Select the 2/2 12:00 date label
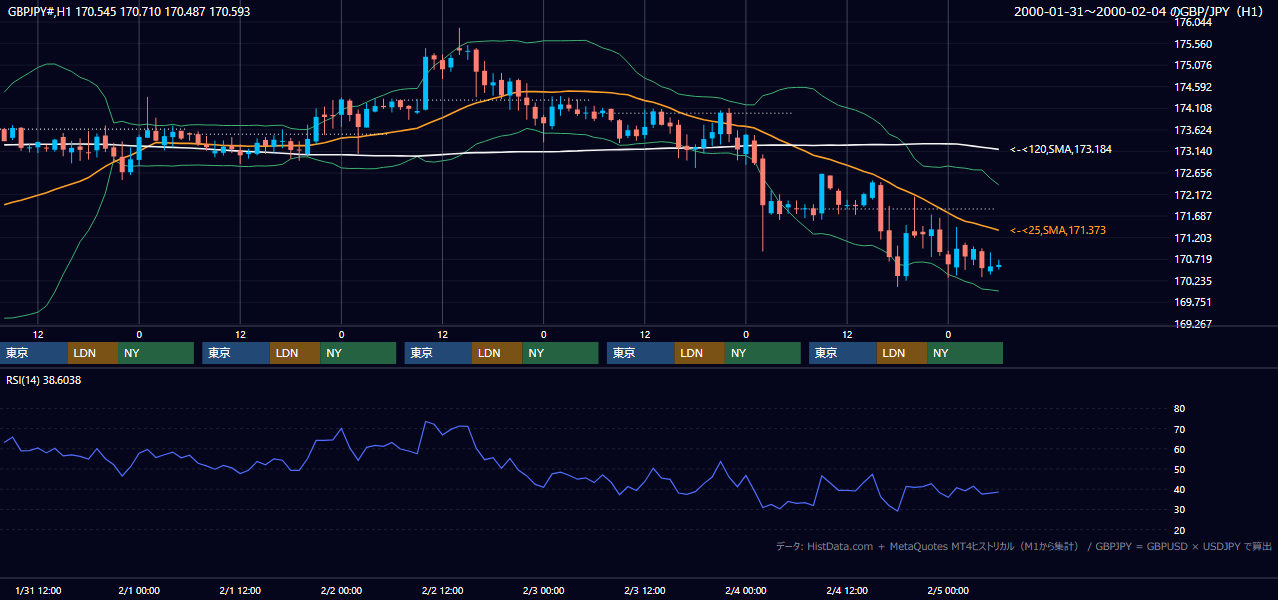The height and width of the screenshot is (600, 1278). [x=443, y=590]
